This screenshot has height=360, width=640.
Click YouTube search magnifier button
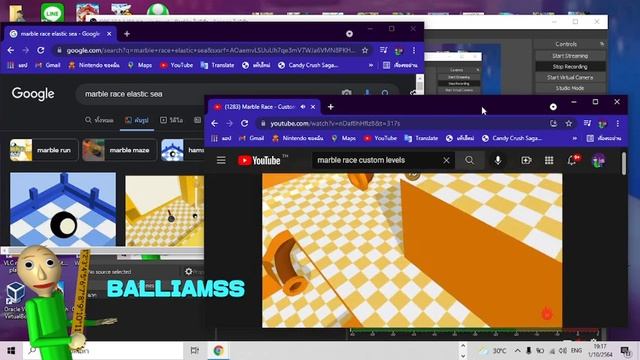[469, 160]
